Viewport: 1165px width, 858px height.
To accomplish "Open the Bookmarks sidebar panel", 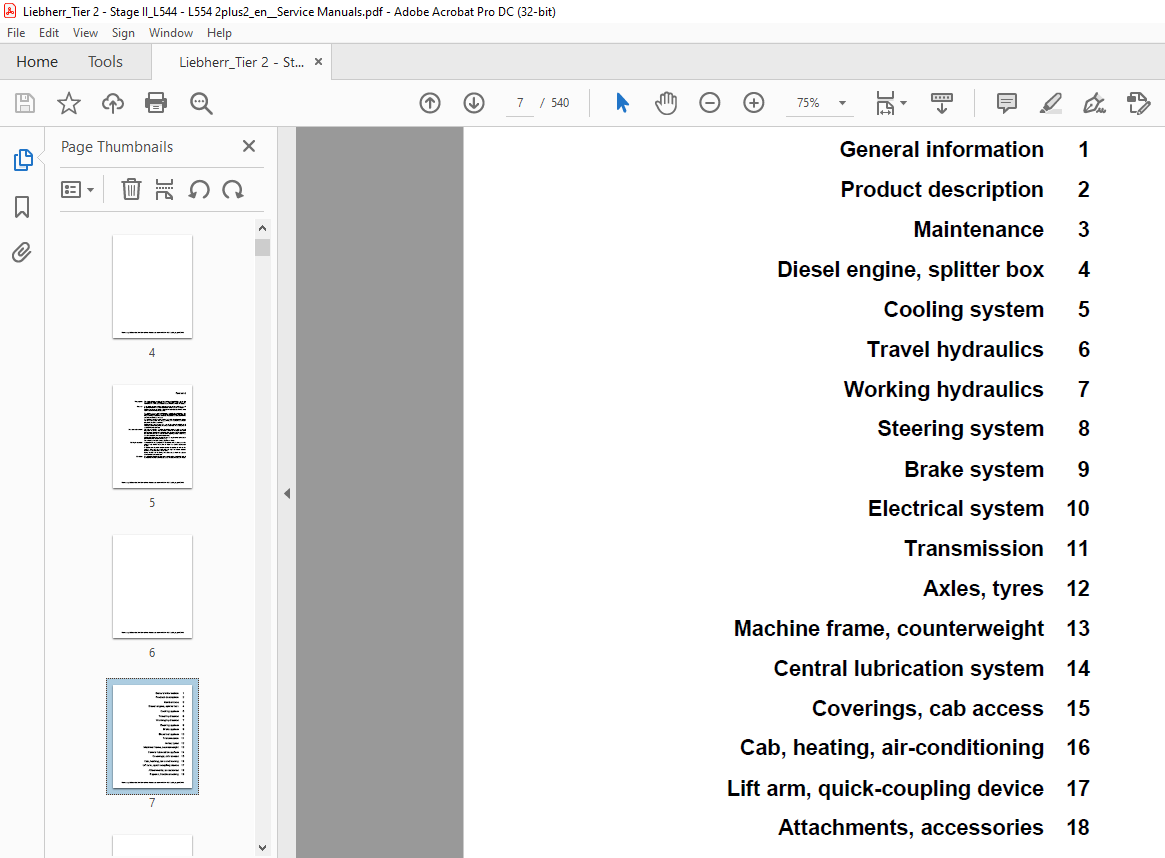I will [x=22, y=207].
